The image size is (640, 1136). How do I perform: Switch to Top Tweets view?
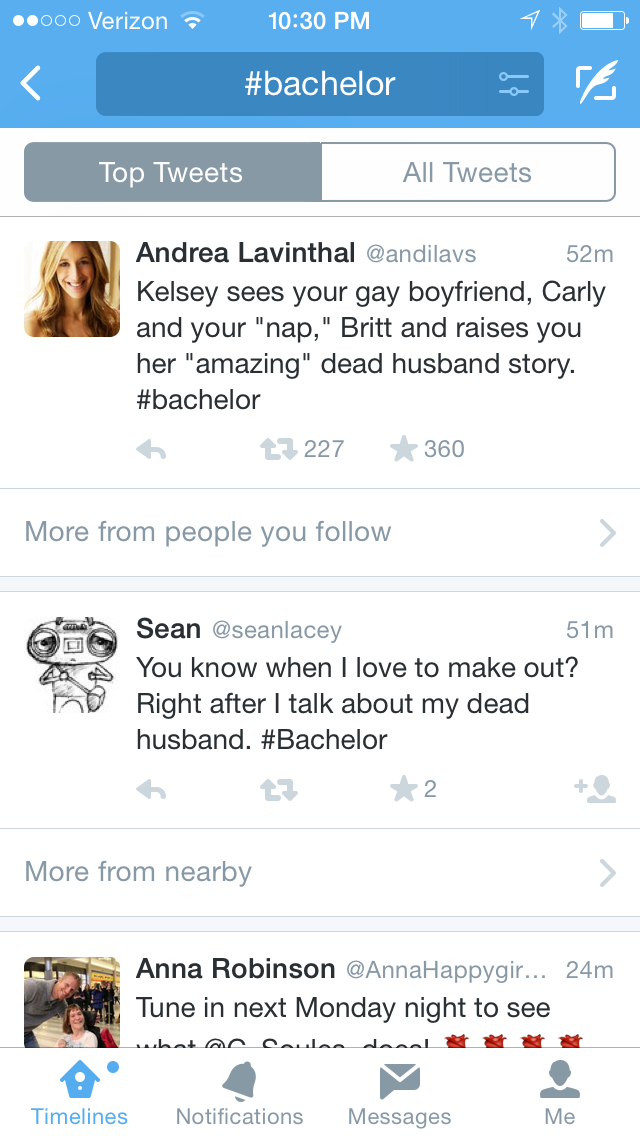pos(172,172)
